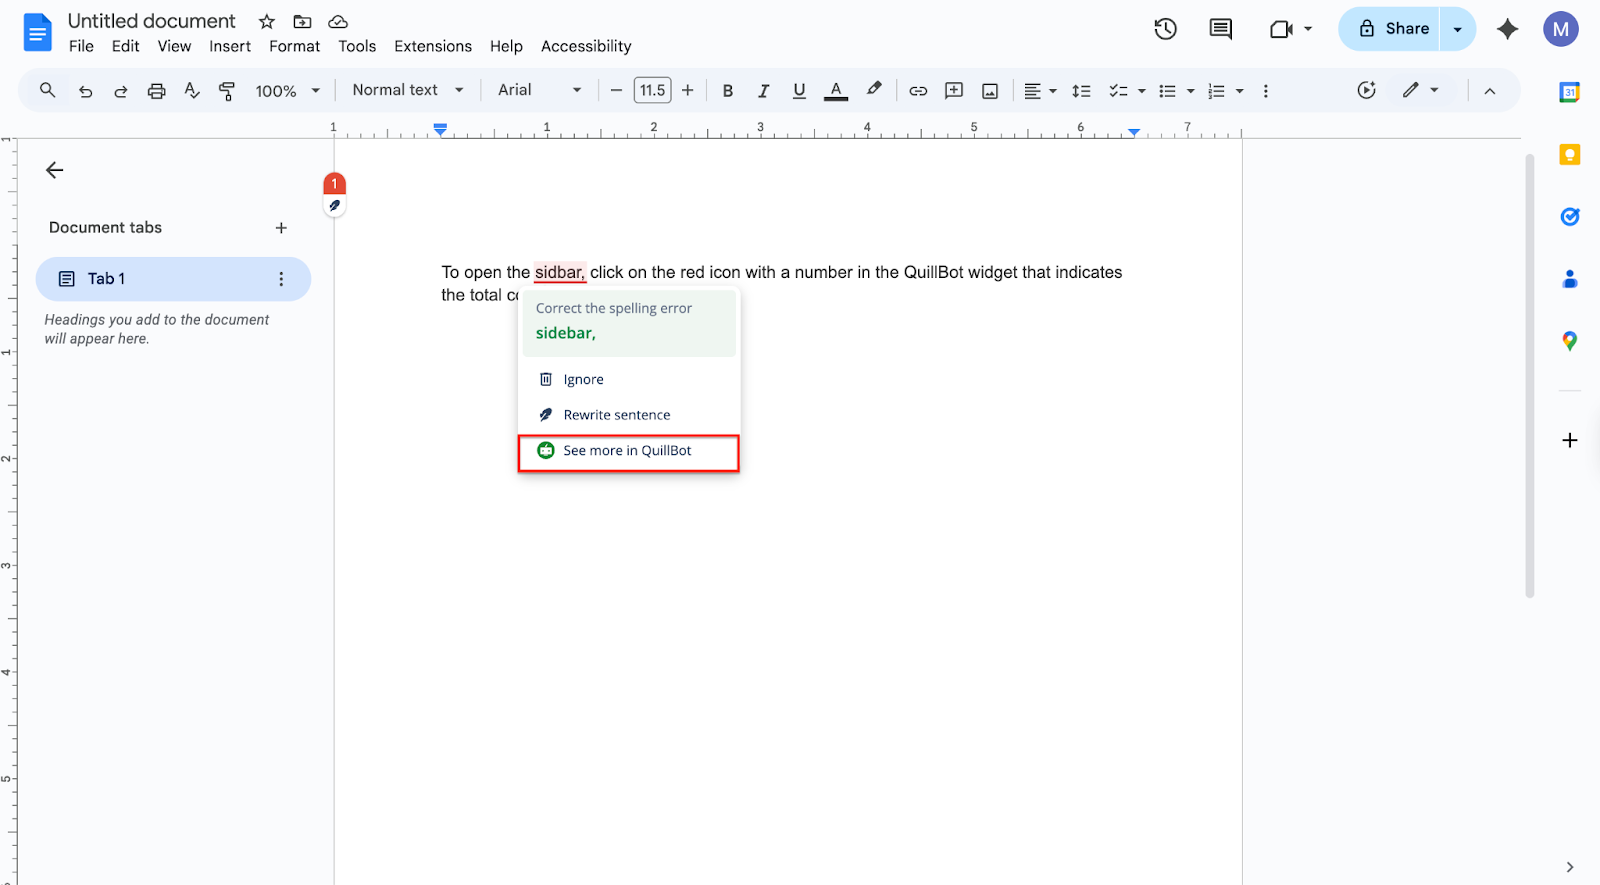The height and width of the screenshot is (885, 1600).
Task: Toggle underline formatting
Action: 799,91
